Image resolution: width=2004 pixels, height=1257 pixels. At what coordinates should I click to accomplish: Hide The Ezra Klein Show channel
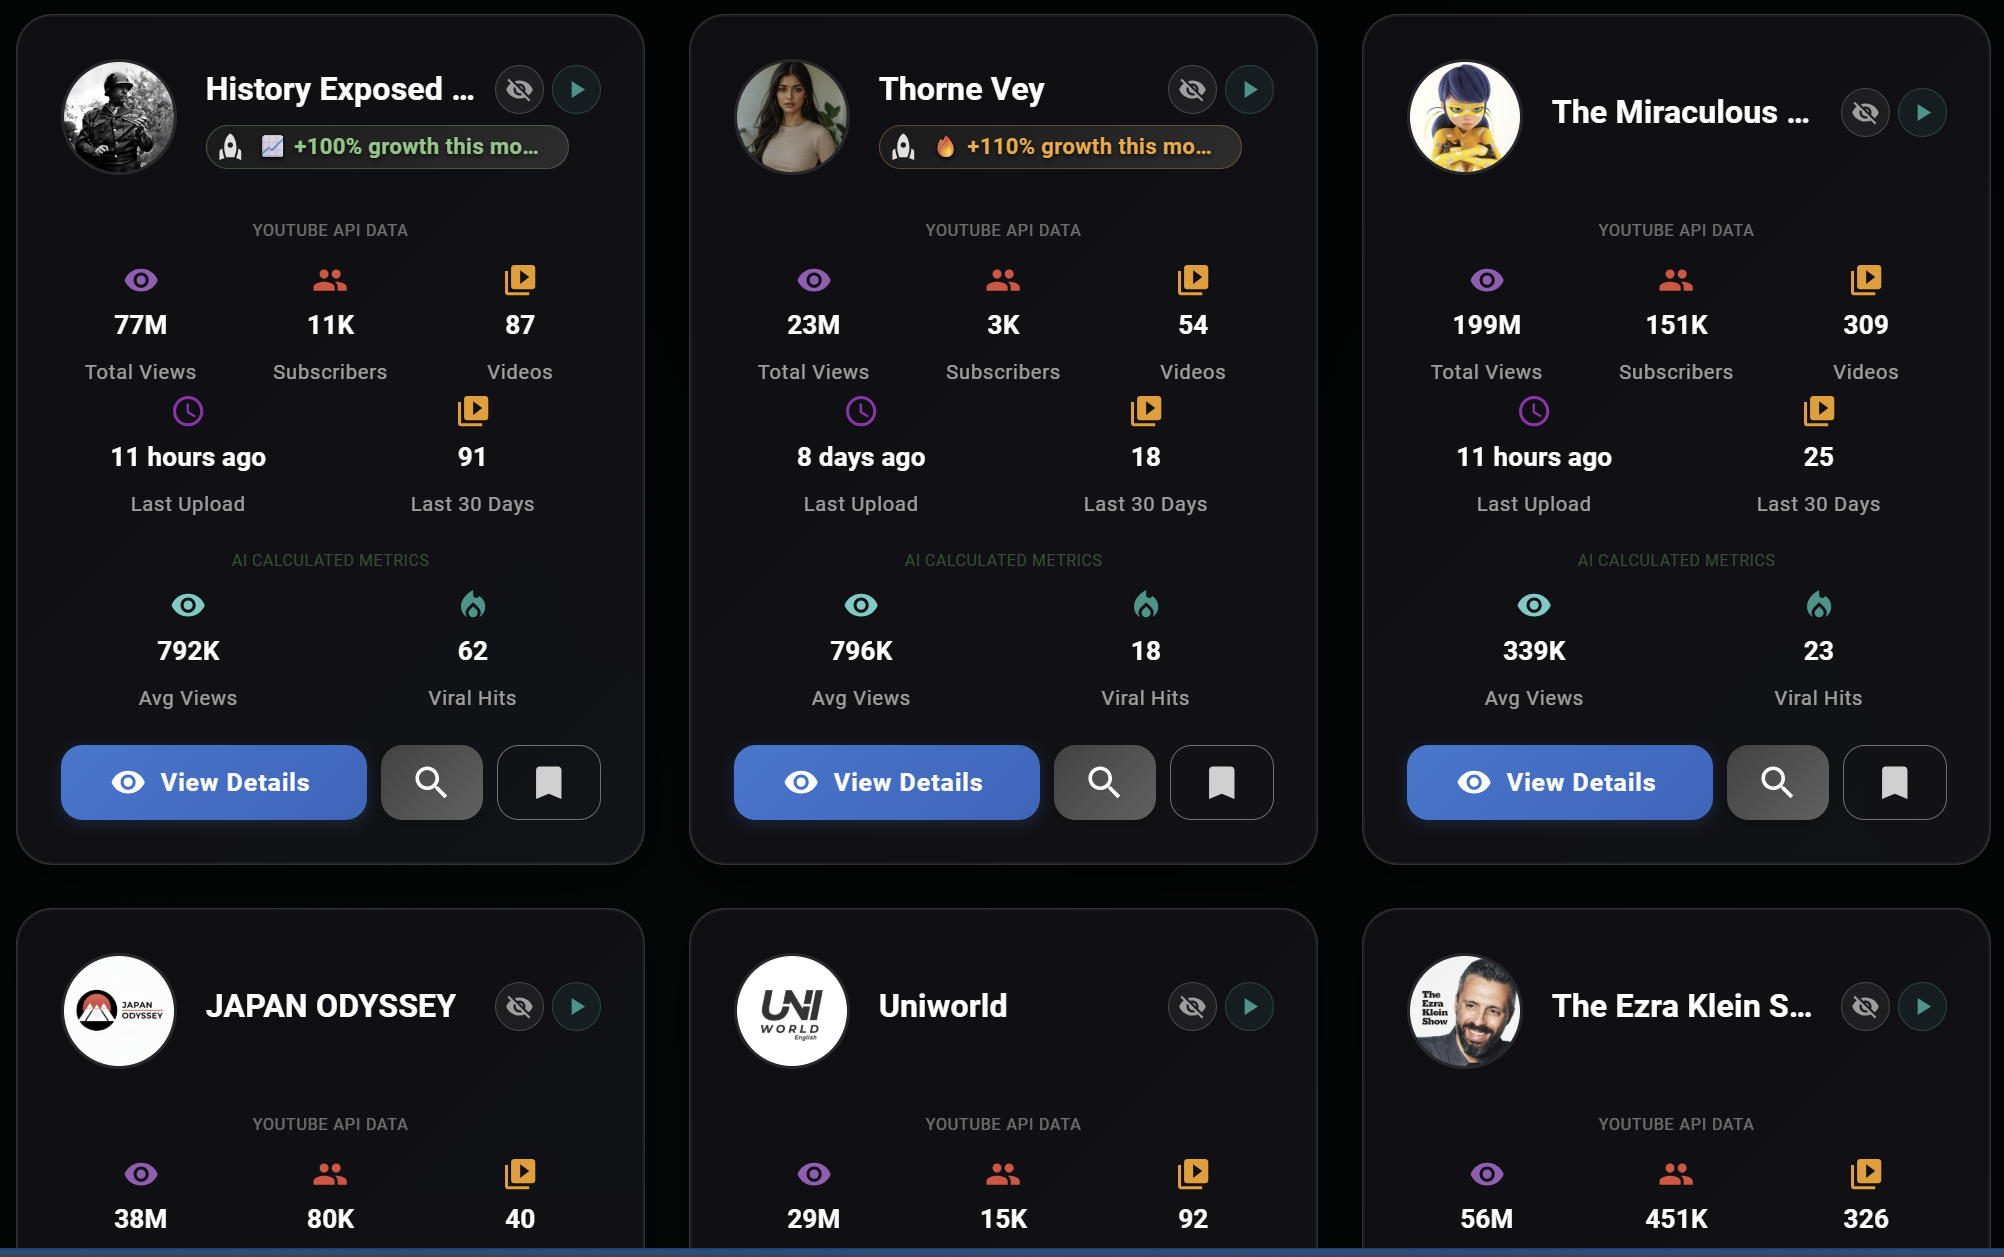point(1864,1006)
